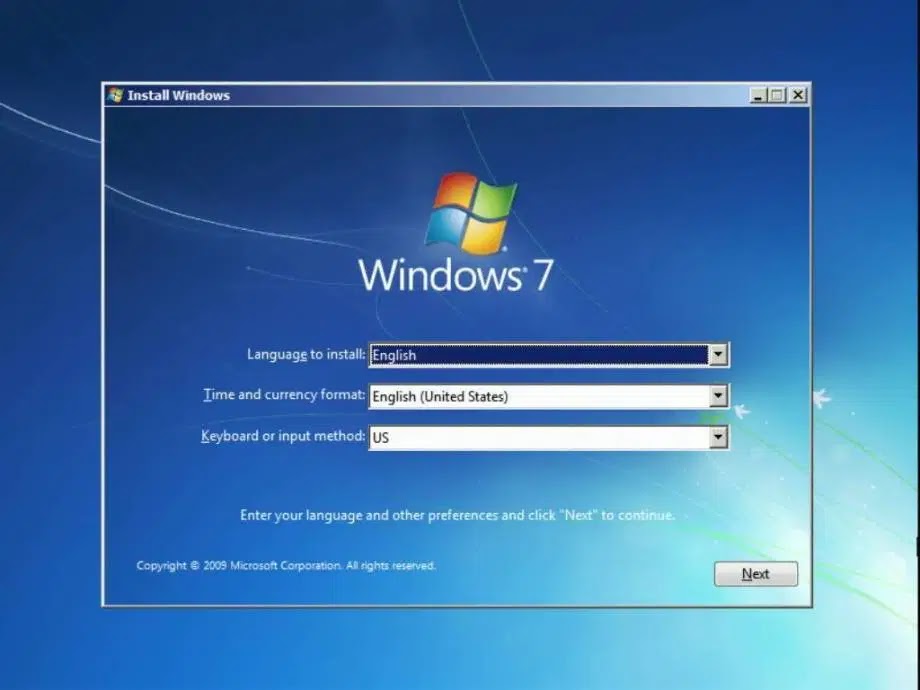Expand the Time and currency format dropdown arrow
920x690 pixels.
pyautogui.click(x=718, y=396)
